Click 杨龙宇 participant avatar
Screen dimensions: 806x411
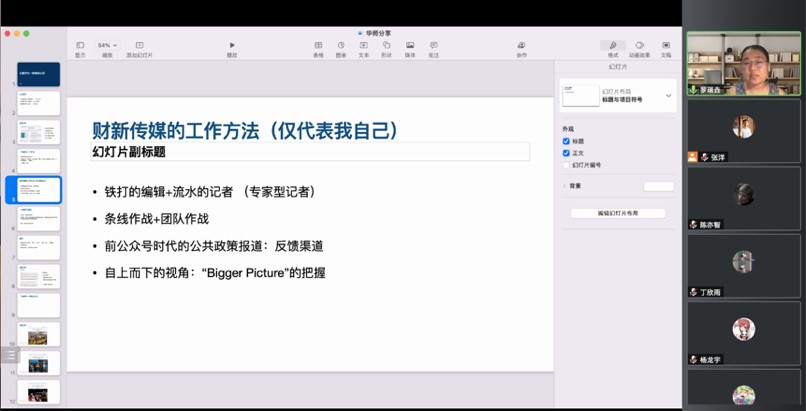(x=743, y=329)
